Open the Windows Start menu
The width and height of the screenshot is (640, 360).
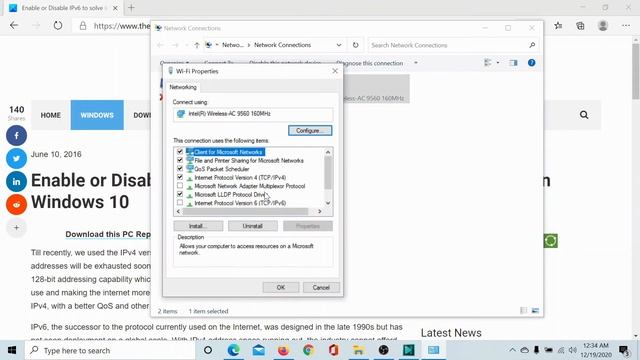(12, 350)
